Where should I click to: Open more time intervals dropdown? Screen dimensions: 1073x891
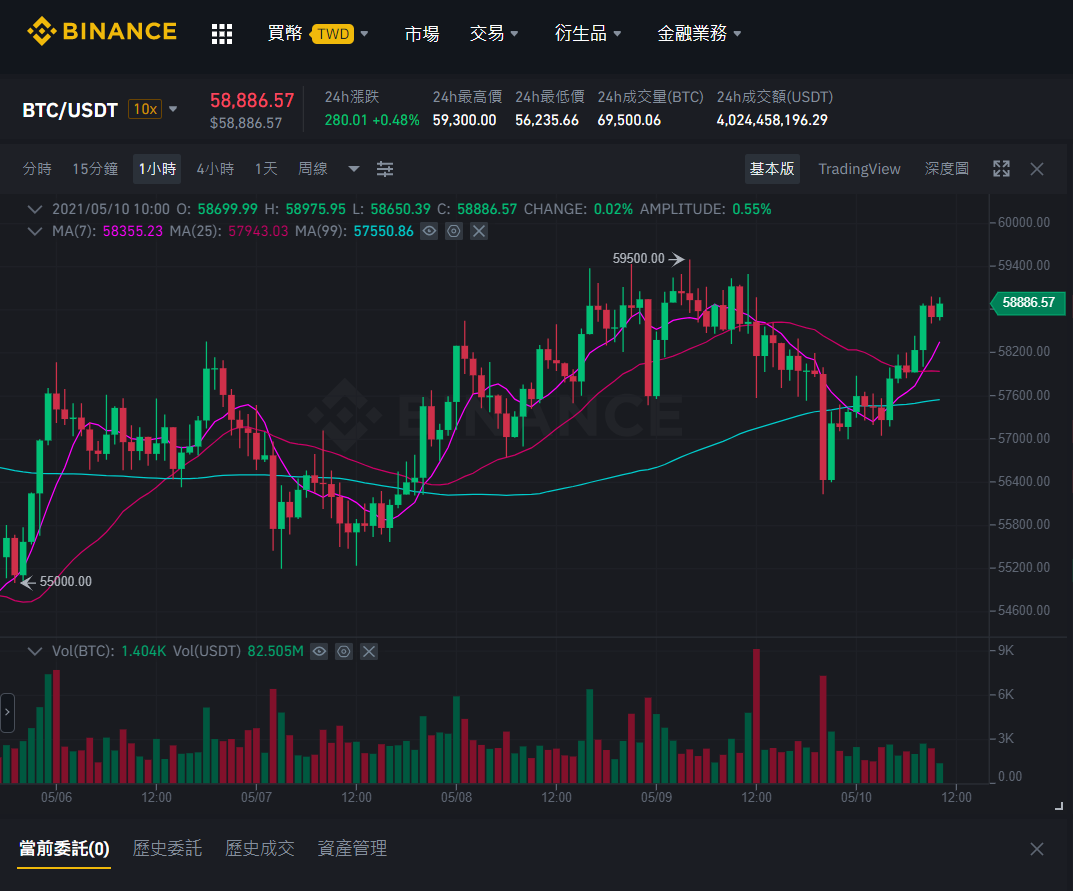click(354, 169)
